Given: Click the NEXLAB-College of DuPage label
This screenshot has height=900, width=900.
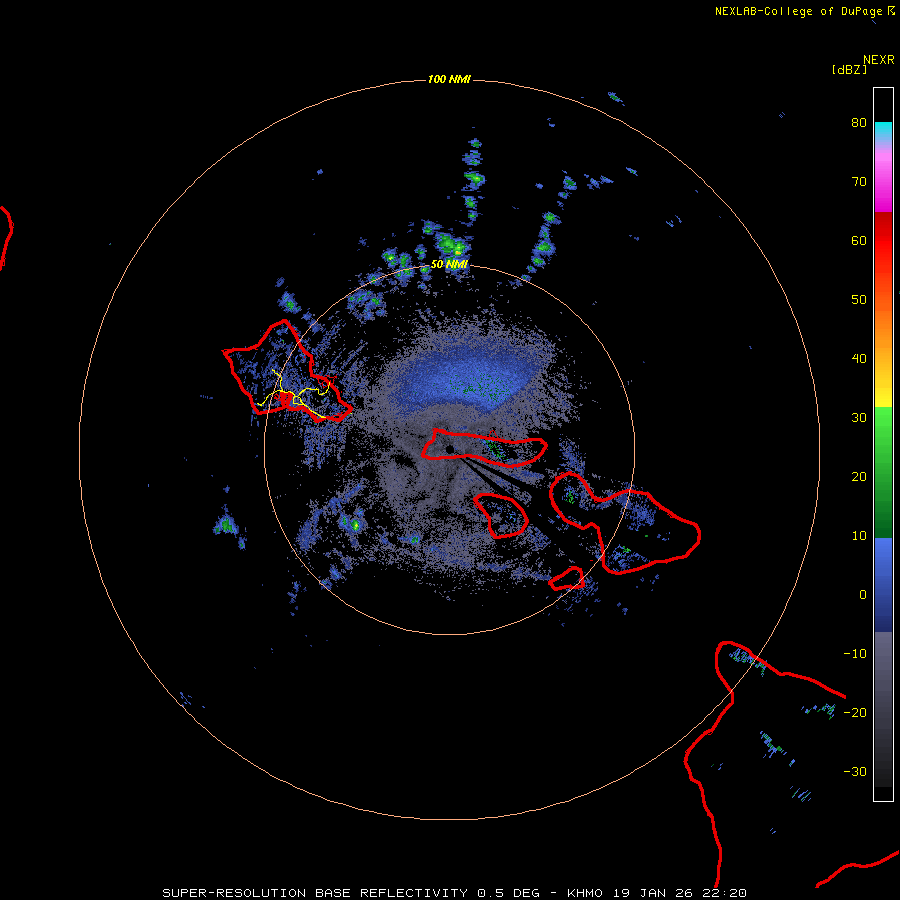Looking at the screenshot, I should (x=798, y=11).
